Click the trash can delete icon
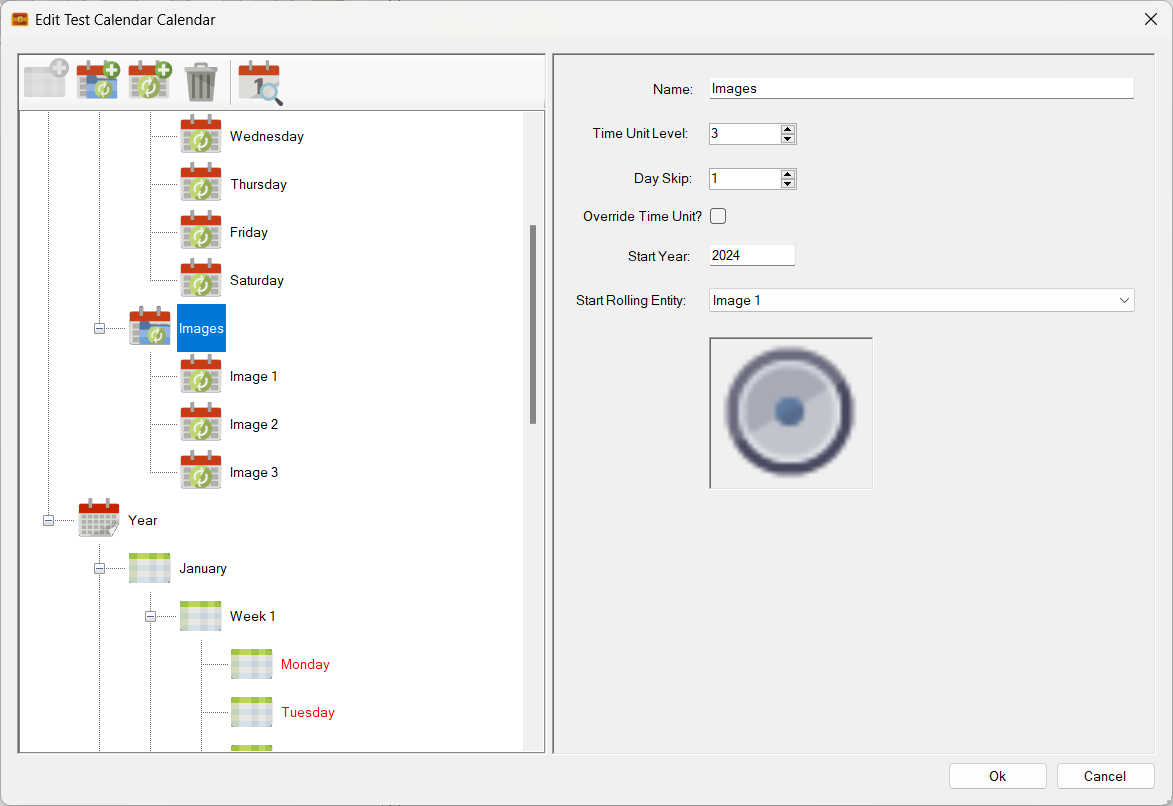This screenshot has width=1173, height=806. tap(201, 82)
